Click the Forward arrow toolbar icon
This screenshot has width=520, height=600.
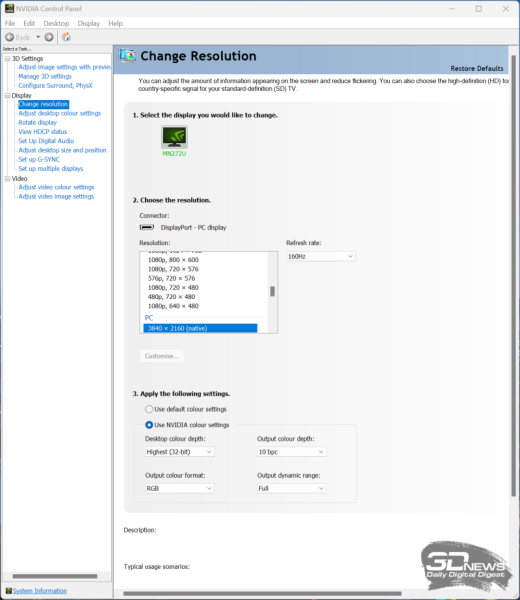pyautogui.click(x=49, y=37)
